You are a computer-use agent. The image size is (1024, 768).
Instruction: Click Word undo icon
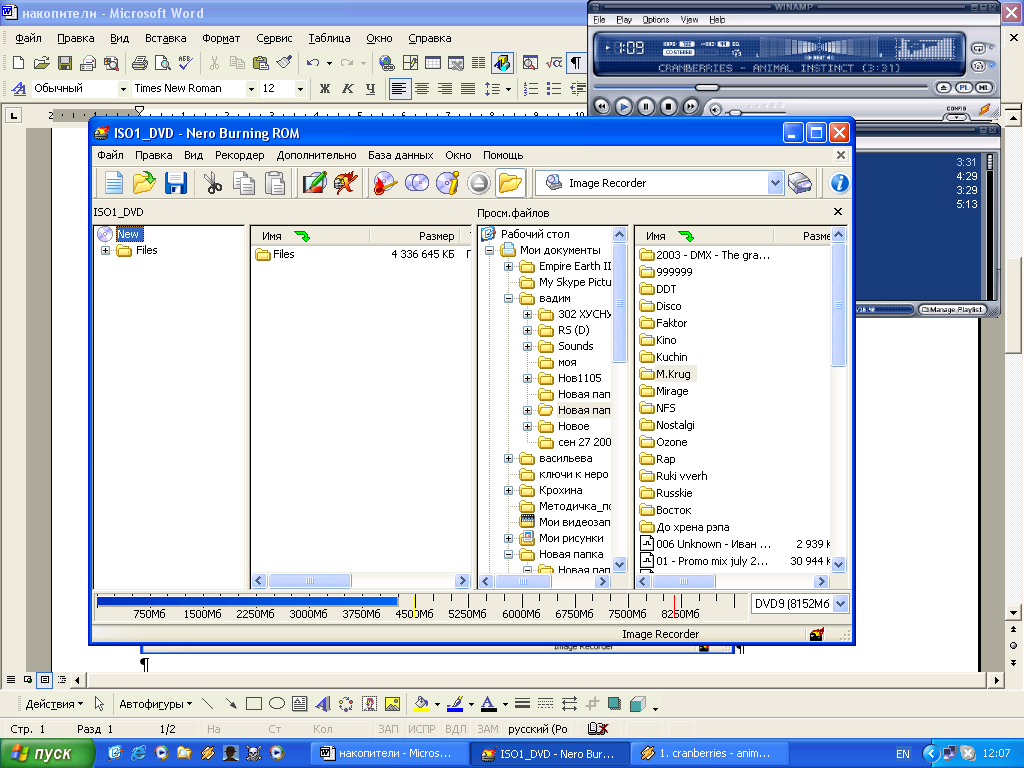313,63
